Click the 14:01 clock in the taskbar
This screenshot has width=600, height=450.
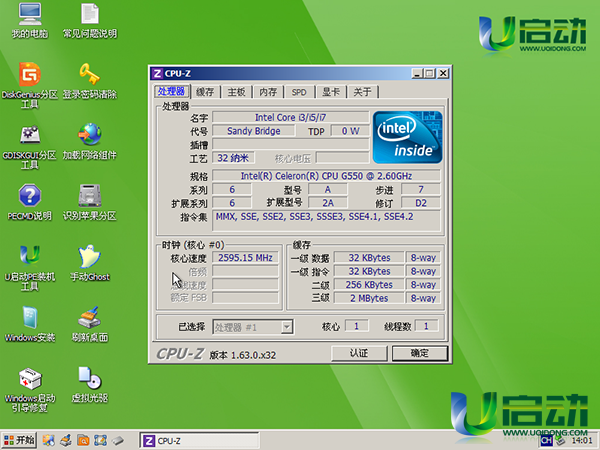pos(582,441)
